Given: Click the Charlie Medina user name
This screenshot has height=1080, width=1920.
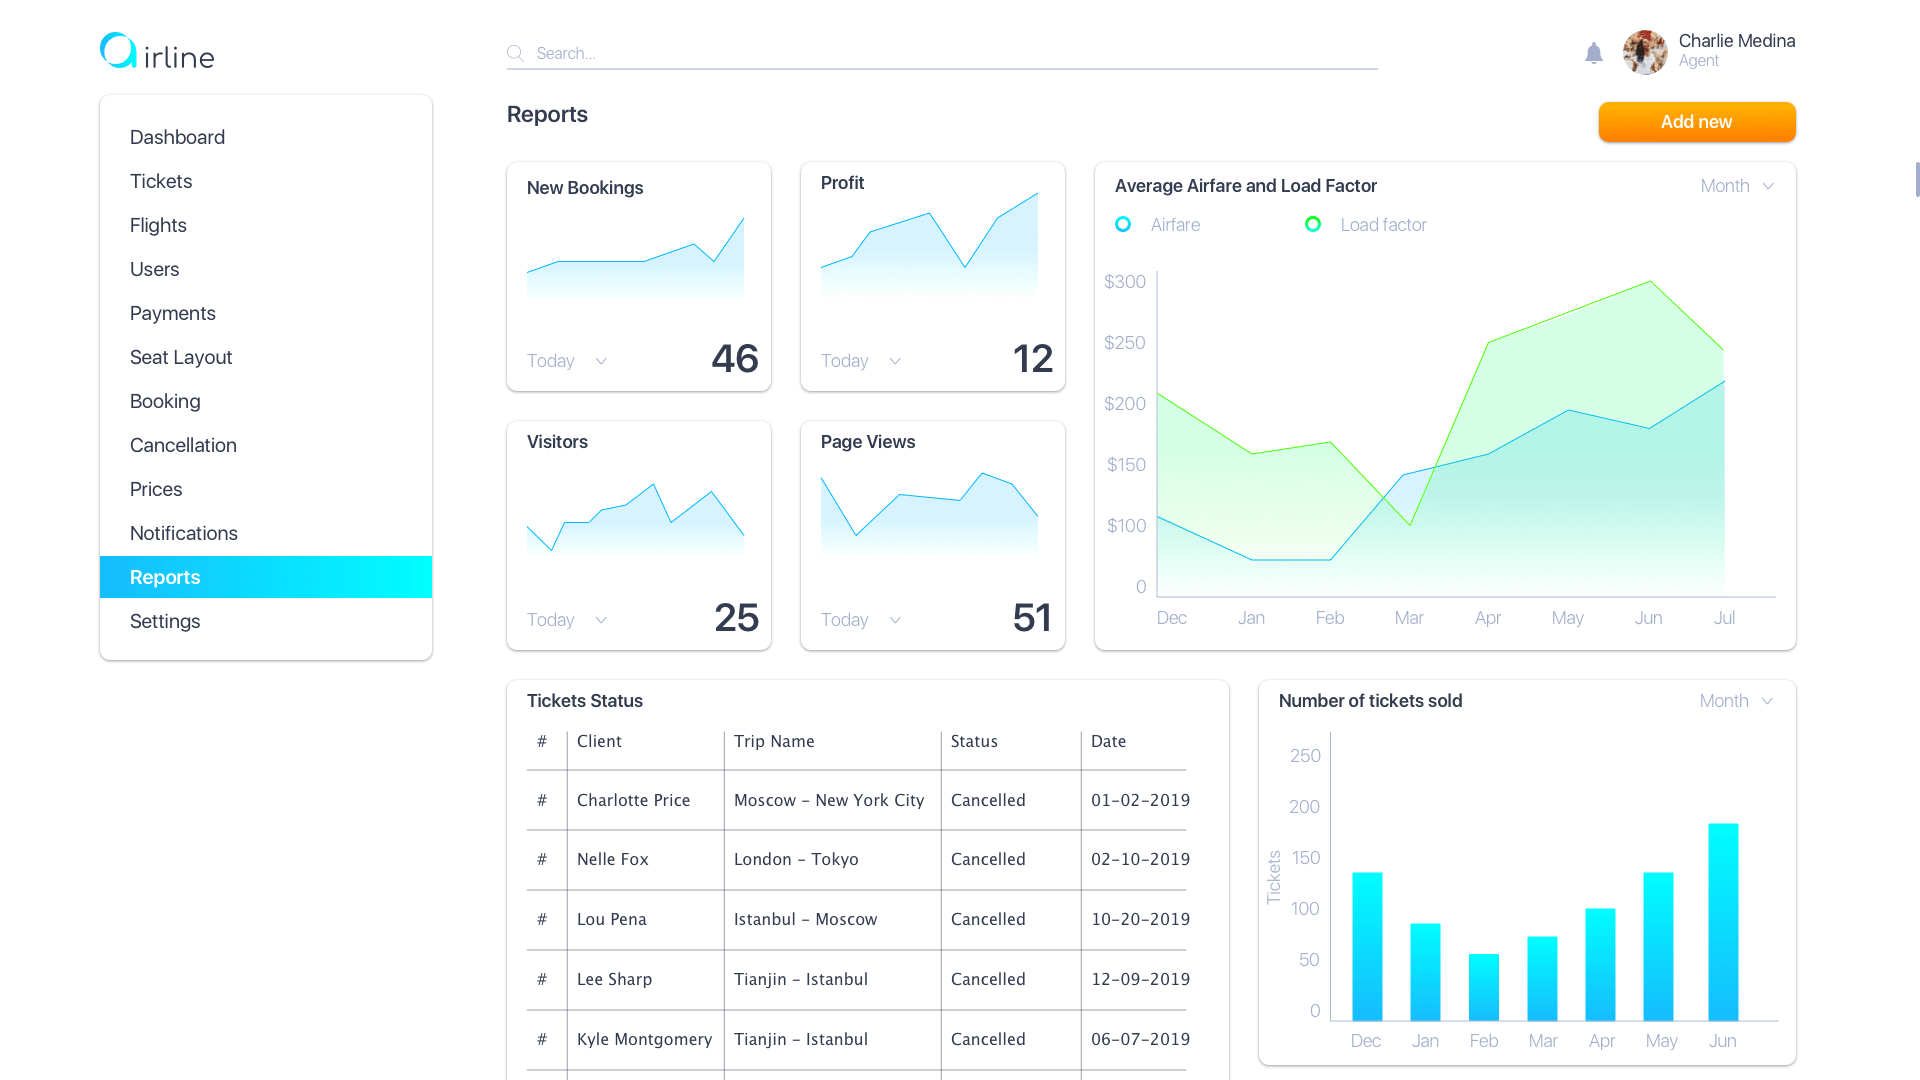Looking at the screenshot, I should (x=1737, y=41).
